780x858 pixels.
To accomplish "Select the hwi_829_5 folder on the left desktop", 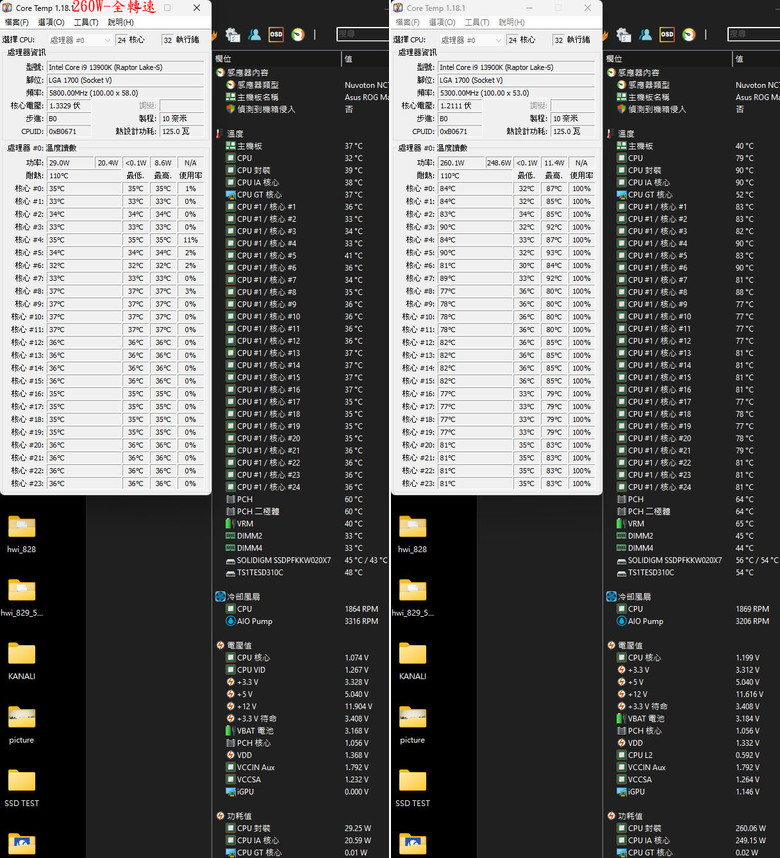I will [x=21, y=598].
